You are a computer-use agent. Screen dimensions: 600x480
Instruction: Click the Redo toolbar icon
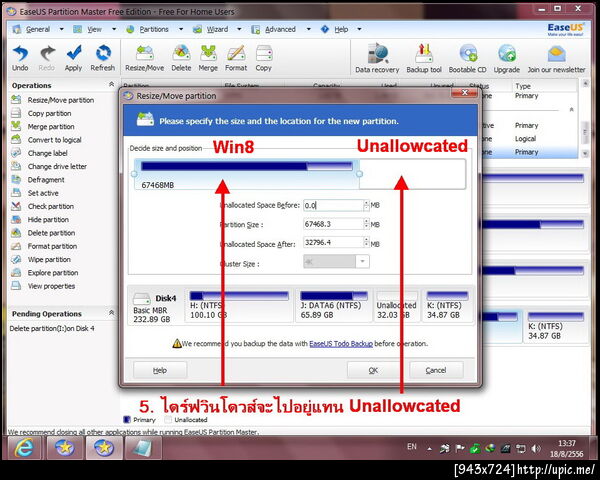point(47,58)
